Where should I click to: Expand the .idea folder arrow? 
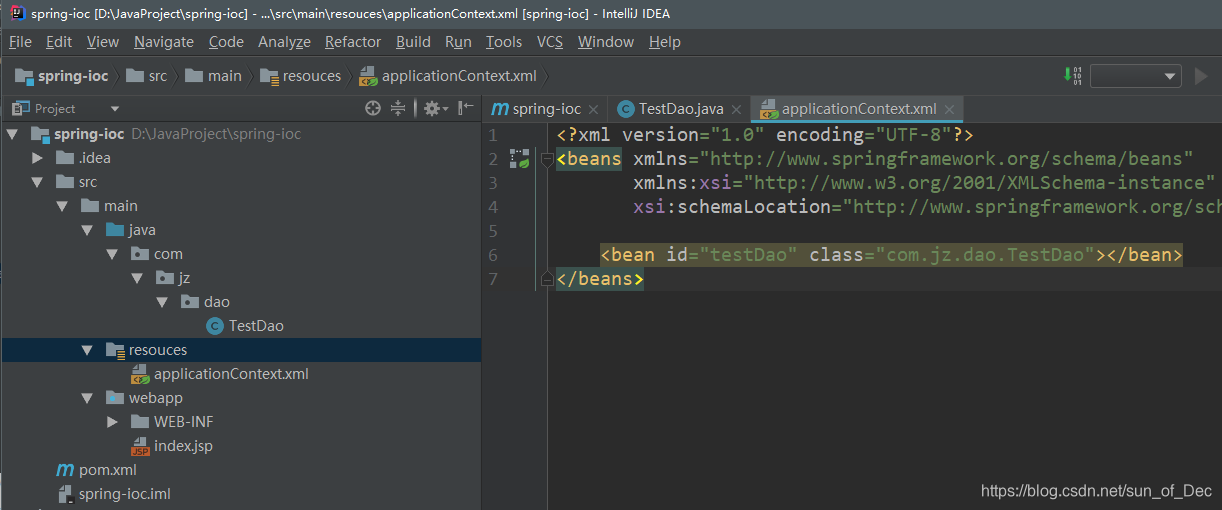pyautogui.click(x=37, y=158)
